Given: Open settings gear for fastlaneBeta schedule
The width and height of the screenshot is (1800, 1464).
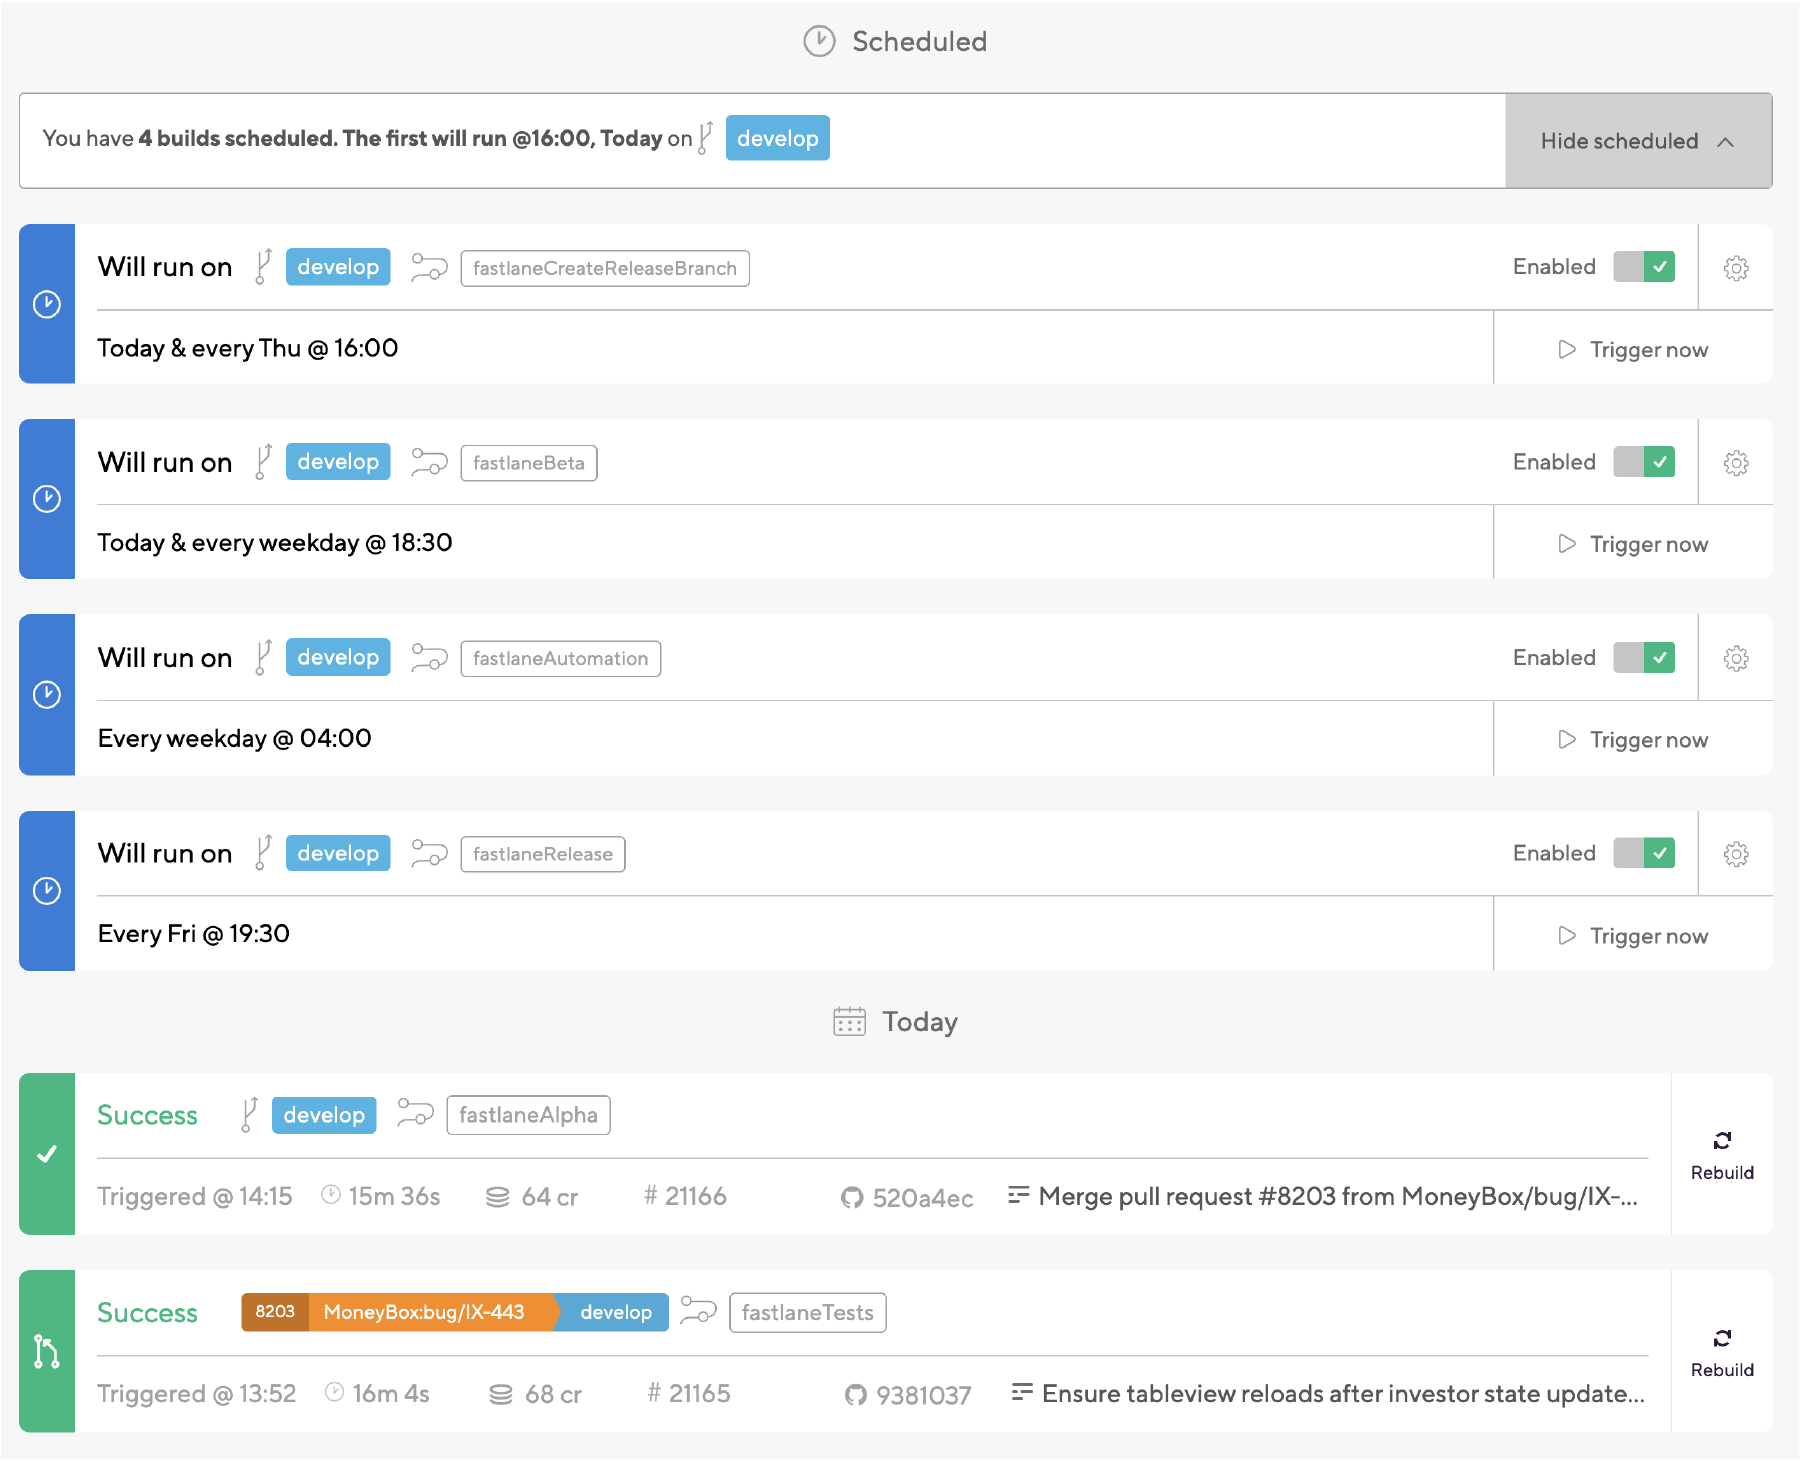Looking at the screenshot, I should pyautogui.click(x=1735, y=463).
